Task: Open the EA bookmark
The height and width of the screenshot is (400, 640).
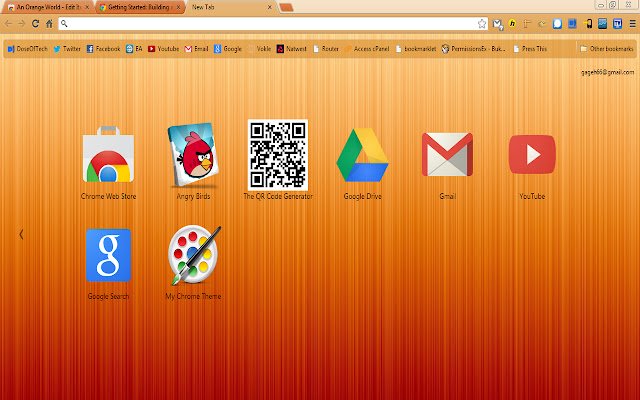Action: click(x=134, y=49)
